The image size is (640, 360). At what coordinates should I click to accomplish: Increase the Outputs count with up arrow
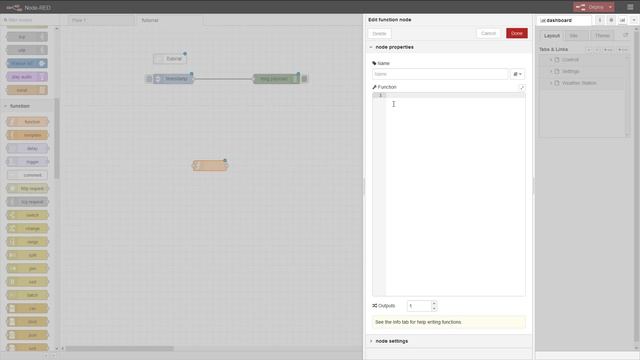434,303
